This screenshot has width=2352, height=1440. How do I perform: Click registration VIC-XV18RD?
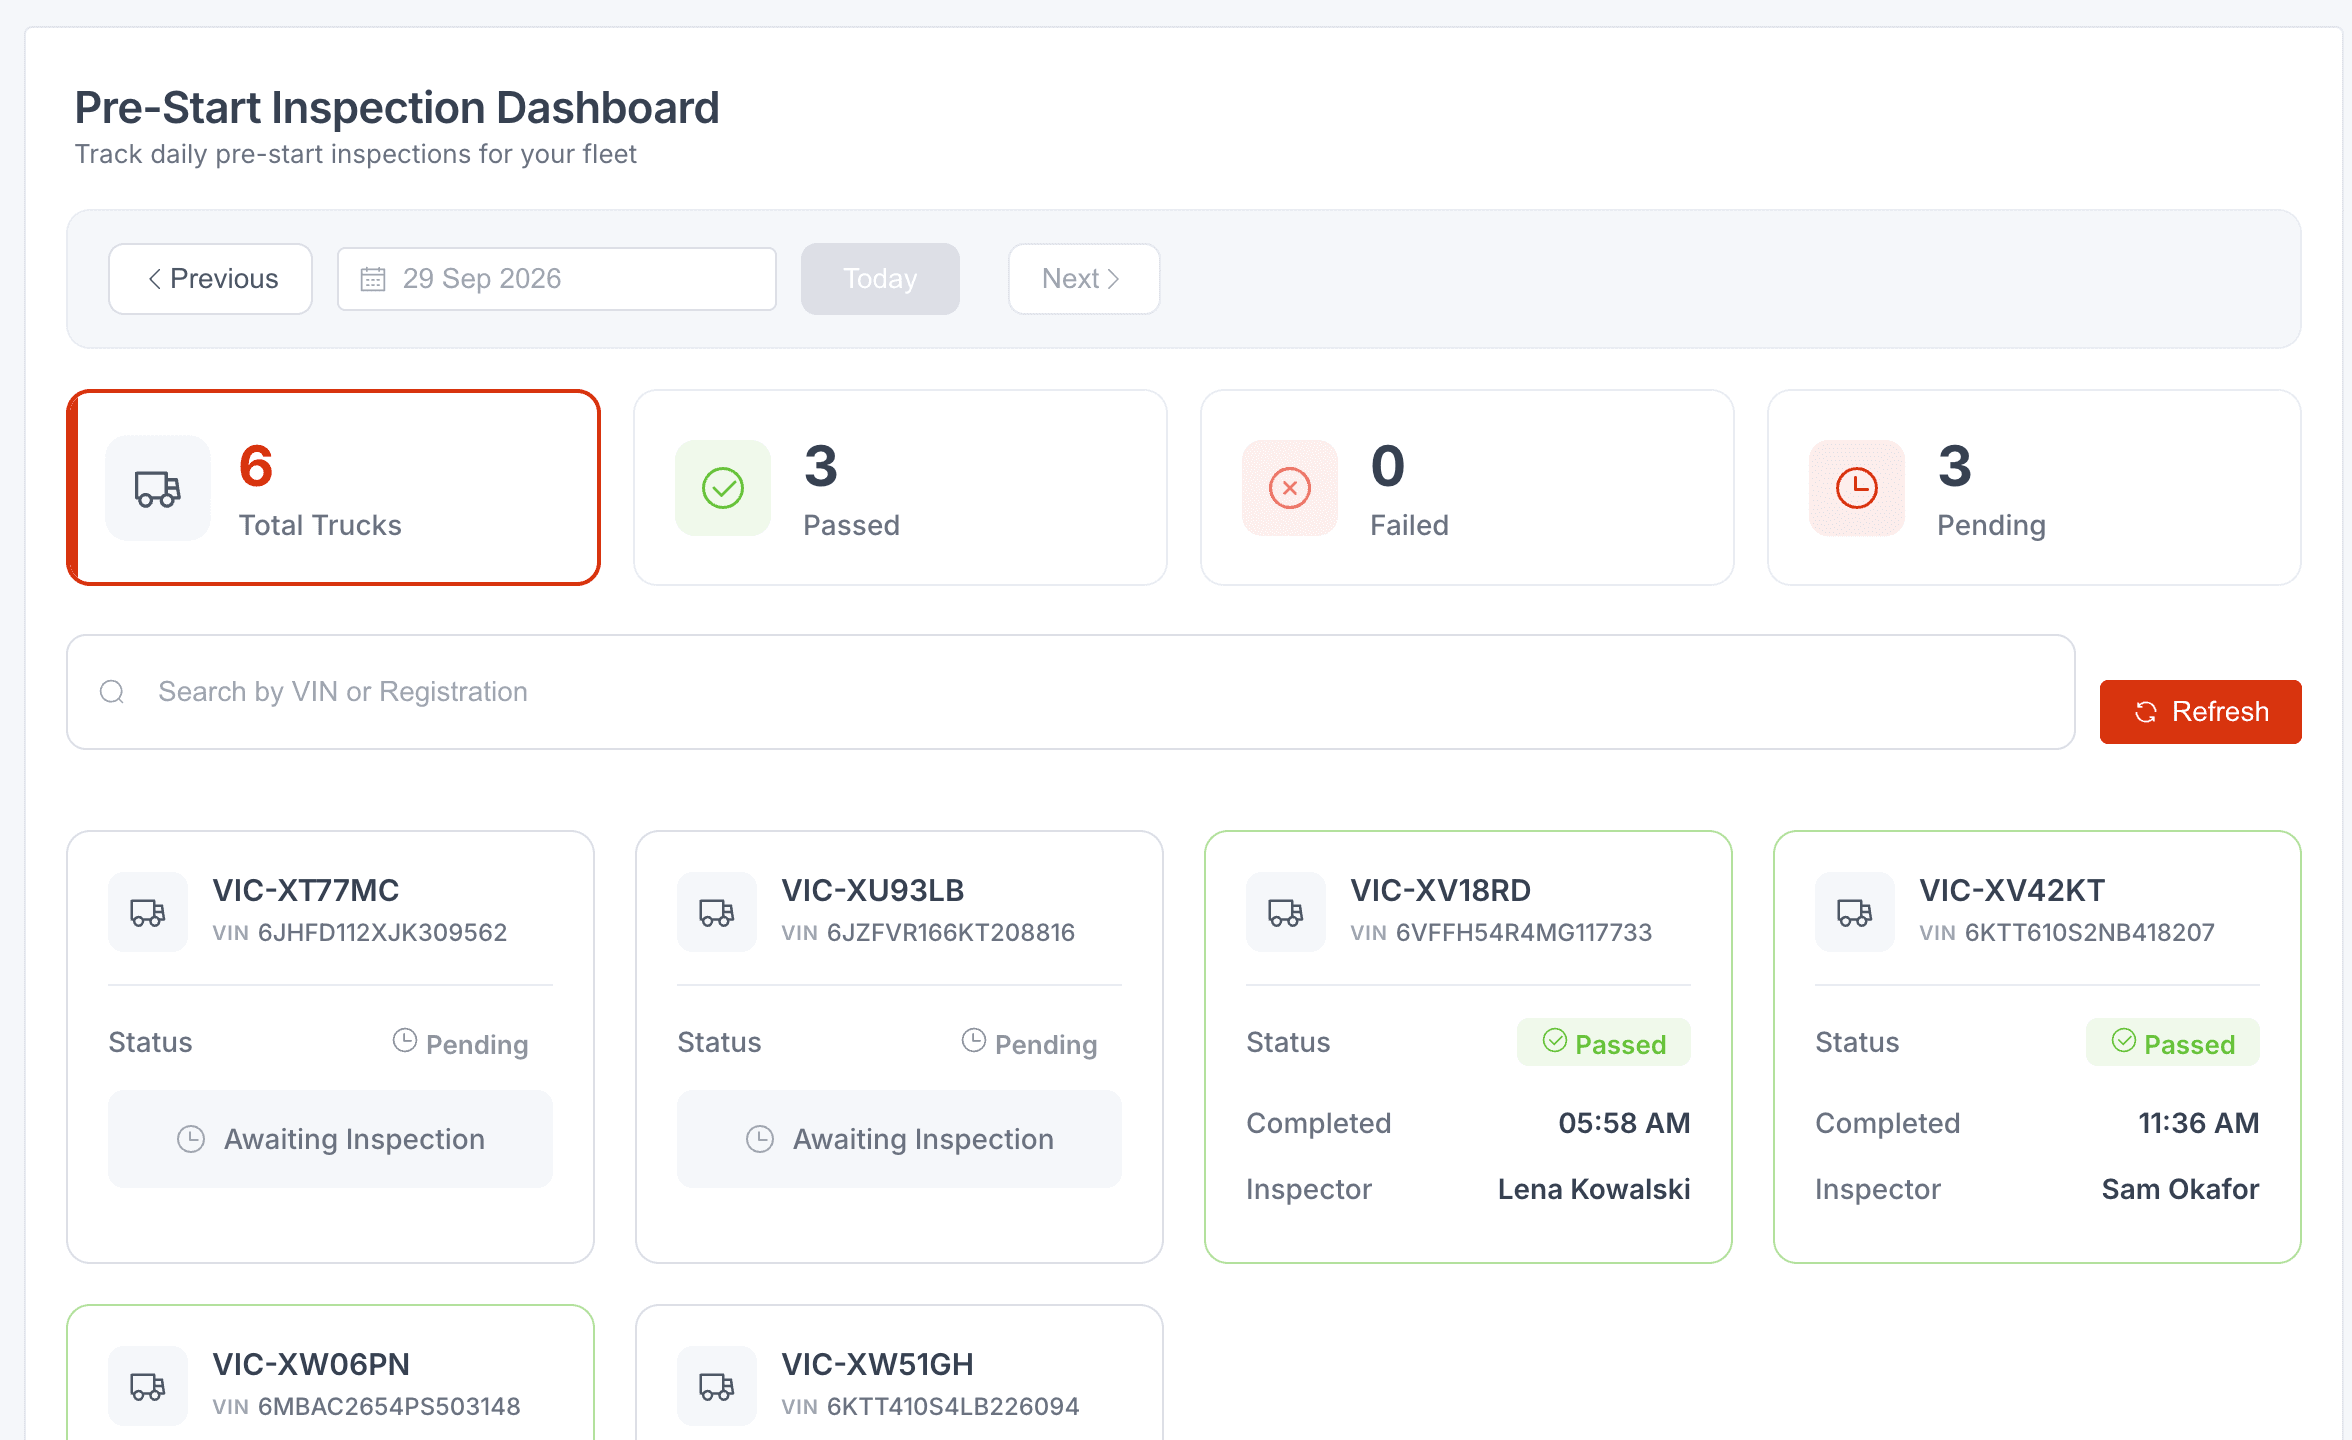coord(1441,890)
